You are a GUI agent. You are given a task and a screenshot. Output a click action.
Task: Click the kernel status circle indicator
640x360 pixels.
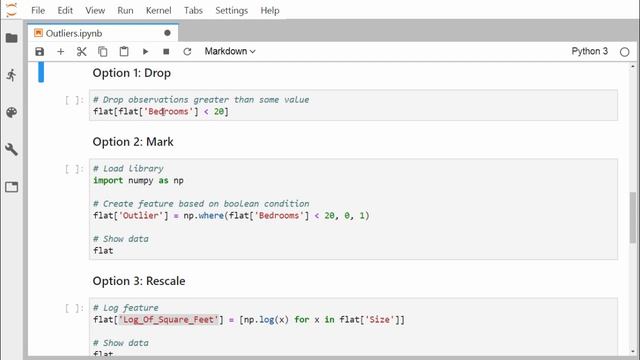tap(624, 52)
